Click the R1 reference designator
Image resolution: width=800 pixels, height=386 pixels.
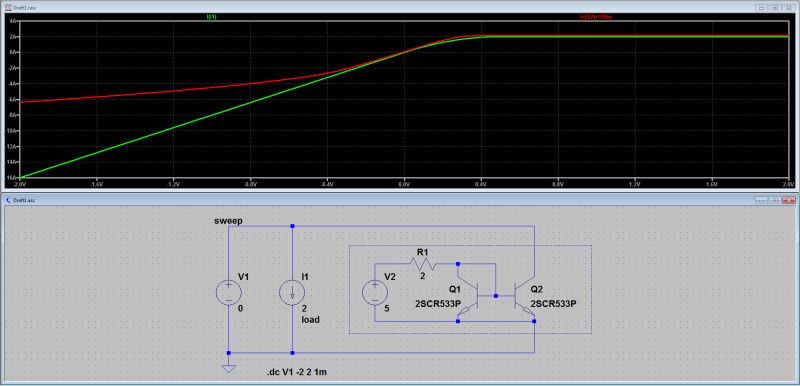(x=422, y=251)
